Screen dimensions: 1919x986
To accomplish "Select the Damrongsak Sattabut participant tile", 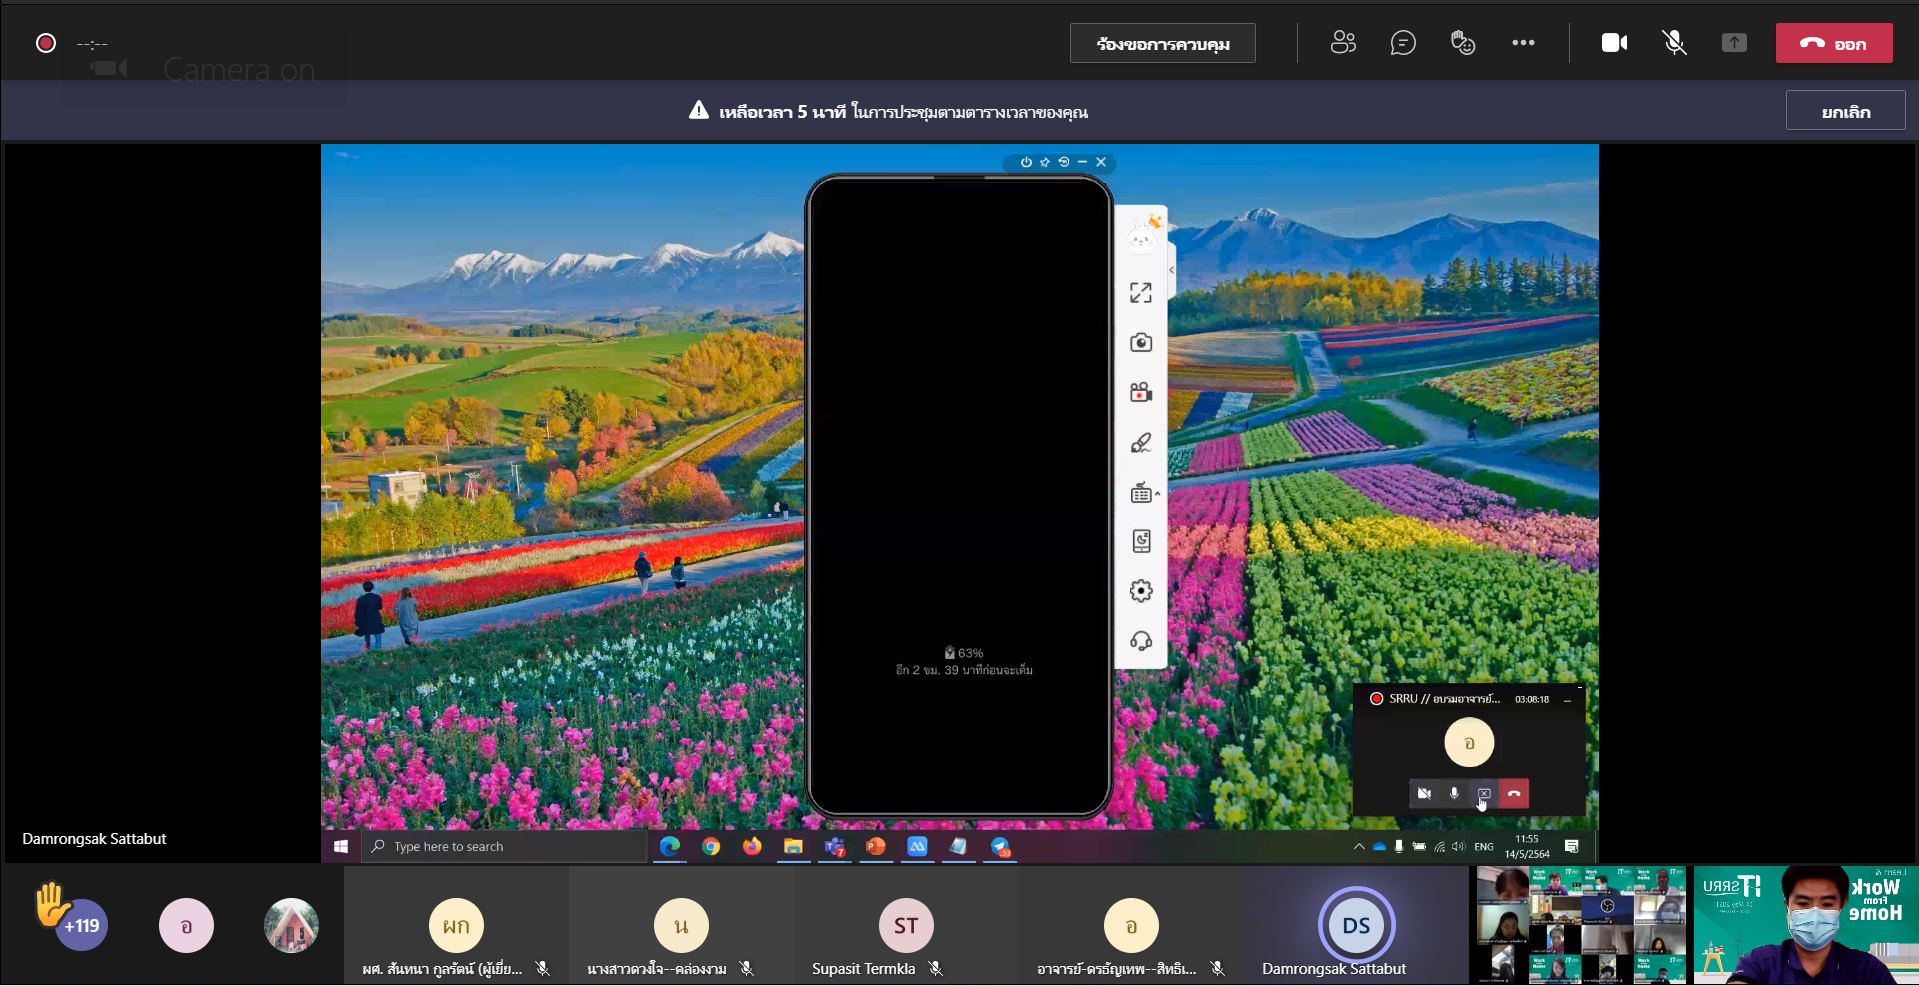I will pyautogui.click(x=1355, y=927).
